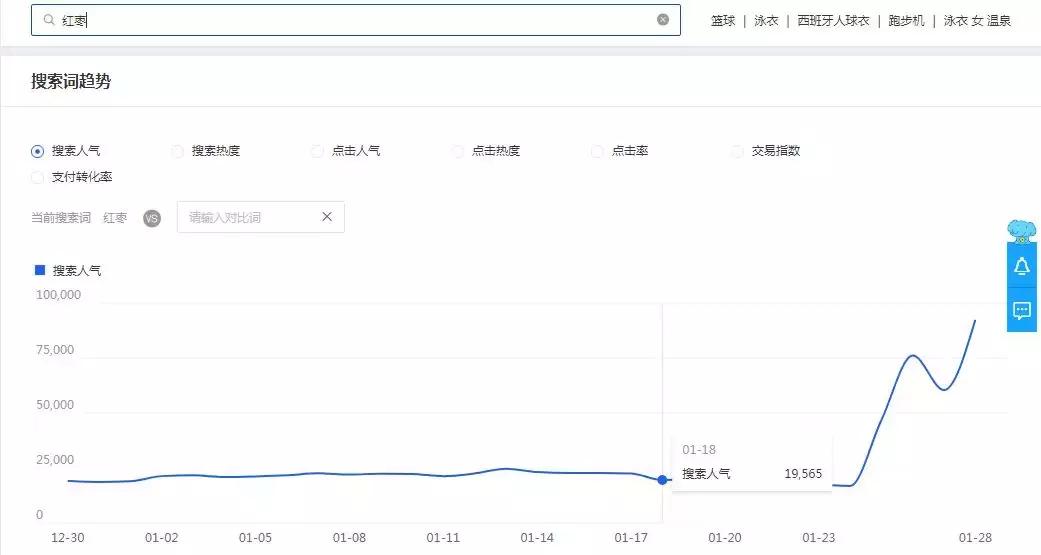Click the 19,565 value in the tooltip
This screenshot has height=555, width=1041.
click(803, 473)
